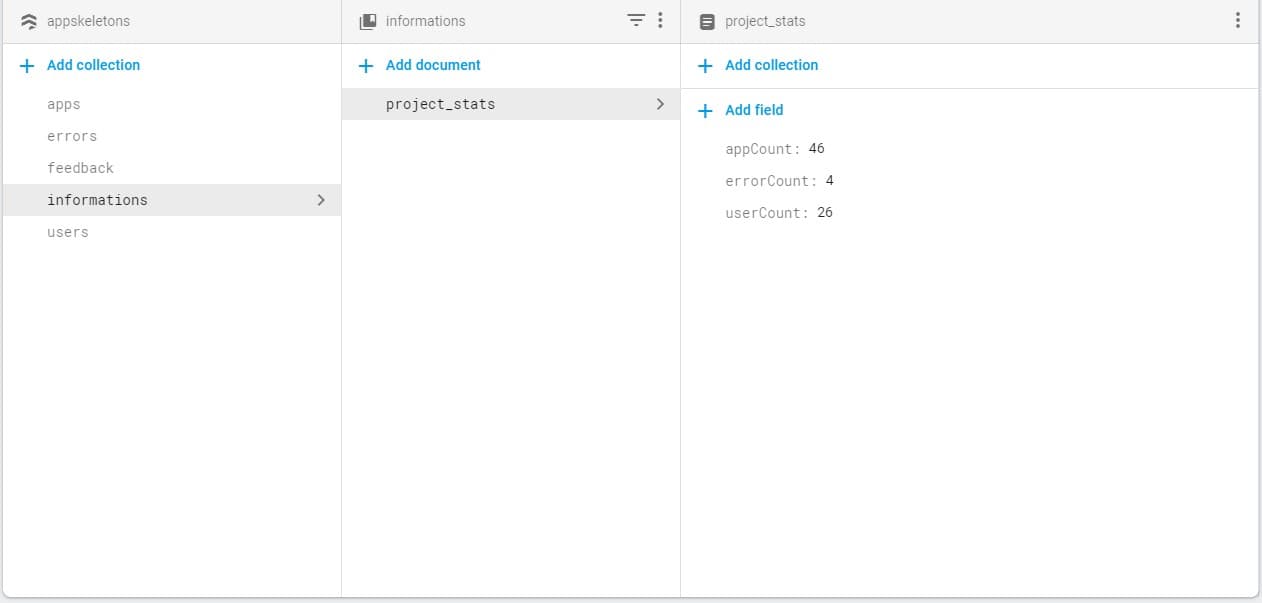Image resolution: width=1262 pixels, height=603 pixels.
Task: Click the plus icon beside Add field
Action: pos(704,110)
